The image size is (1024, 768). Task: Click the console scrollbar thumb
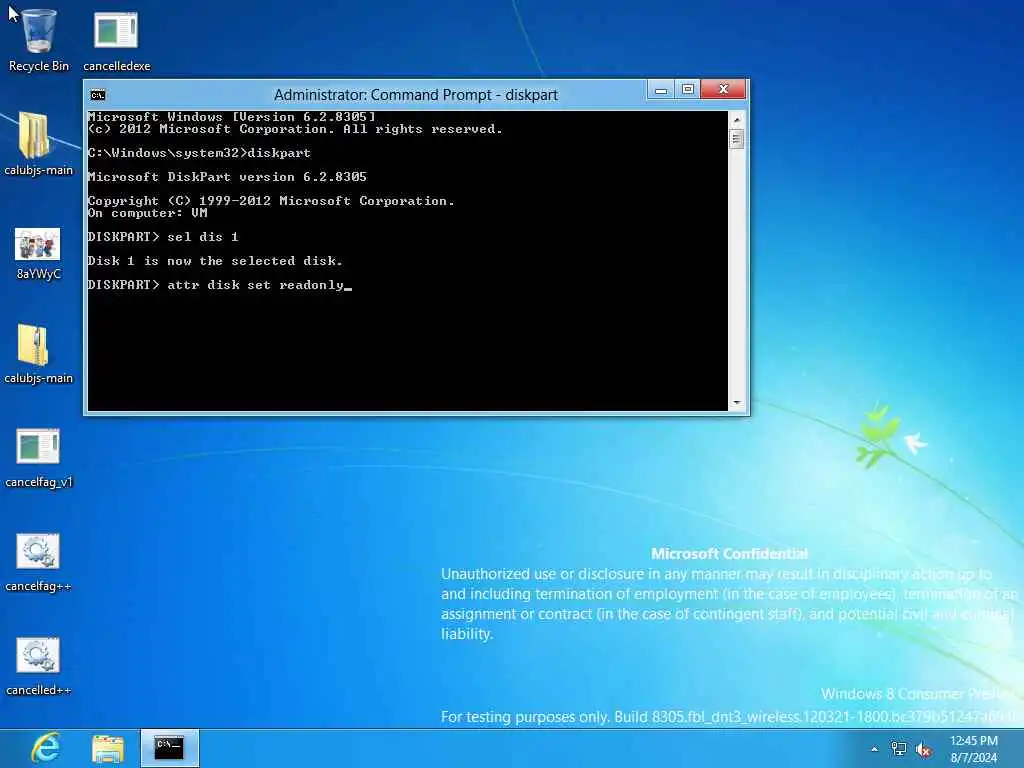[x=737, y=138]
